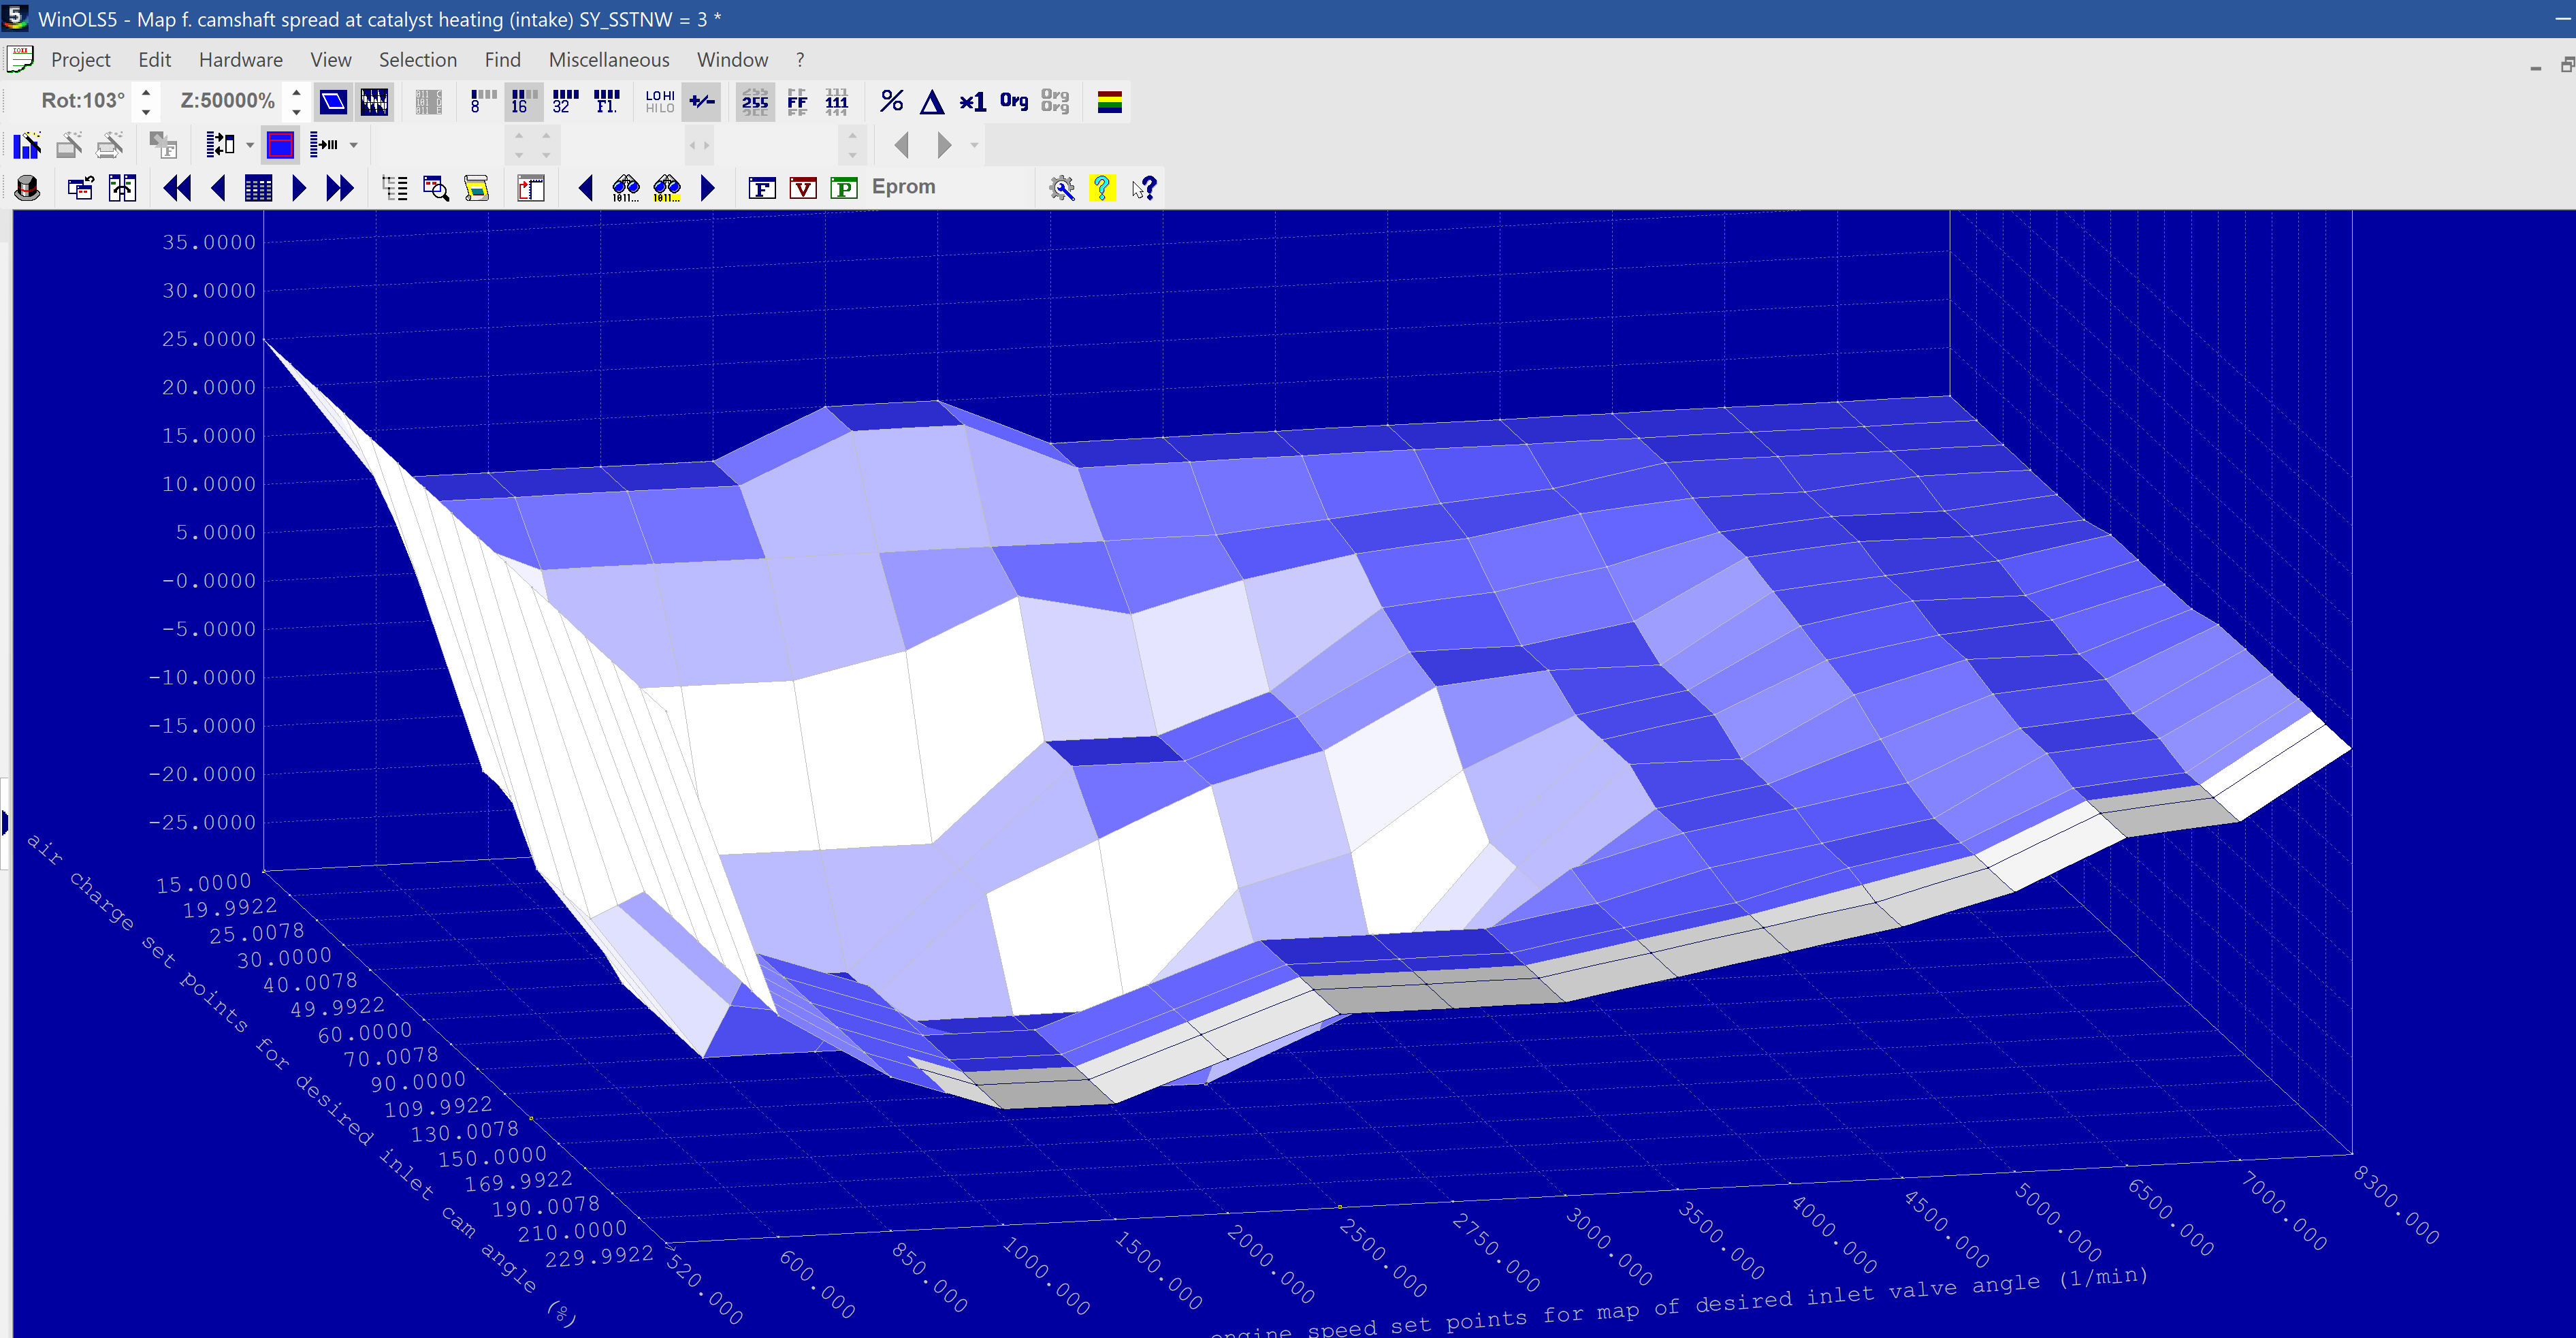The width and height of the screenshot is (2576, 1338).
Task: Toggle the 2D waveform view icon
Action: (375, 101)
